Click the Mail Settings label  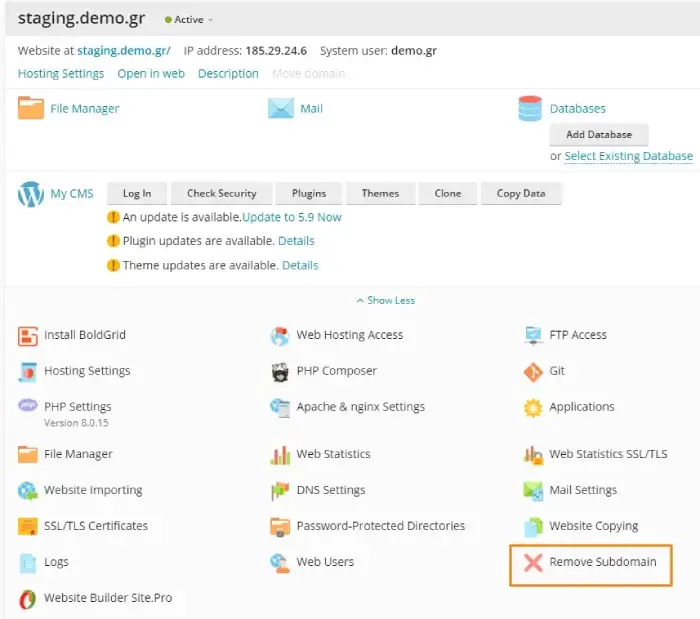[x=583, y=490]
